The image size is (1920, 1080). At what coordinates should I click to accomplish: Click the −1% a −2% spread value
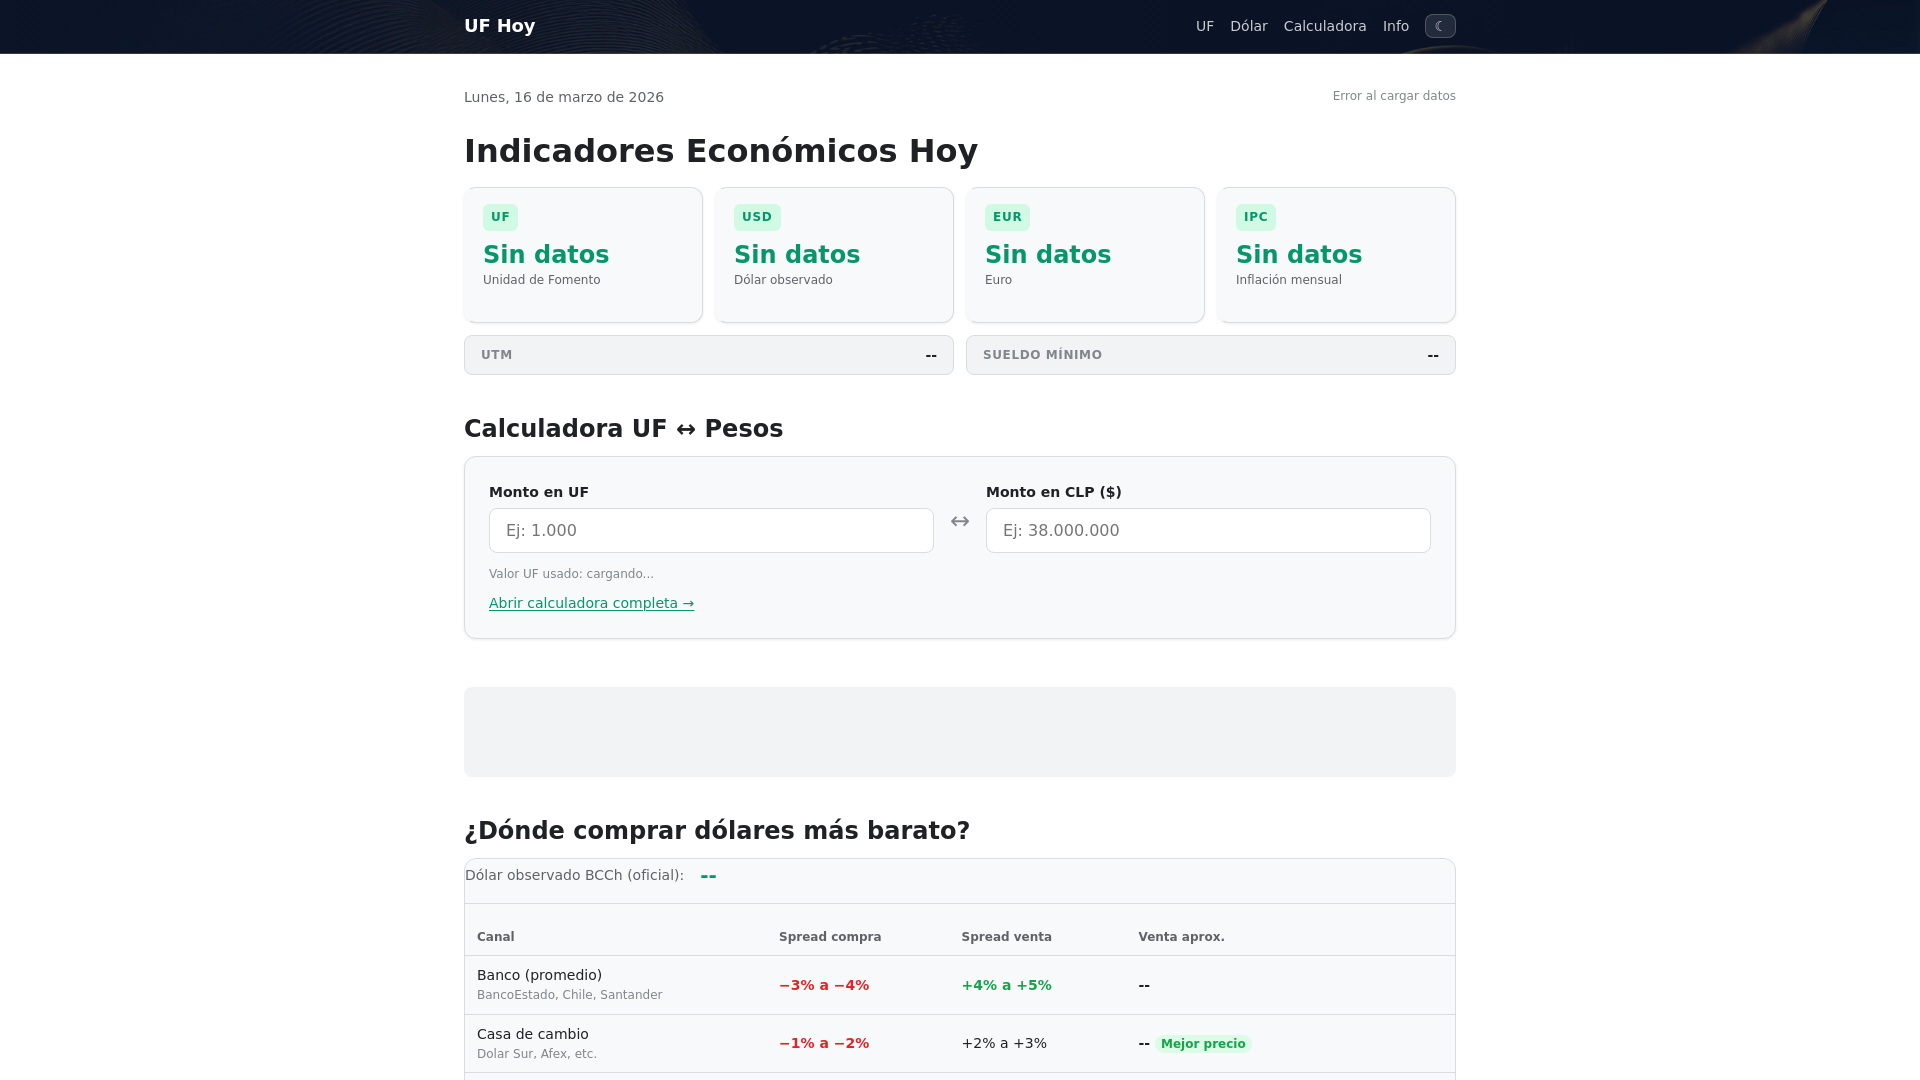pos(824,1043)
